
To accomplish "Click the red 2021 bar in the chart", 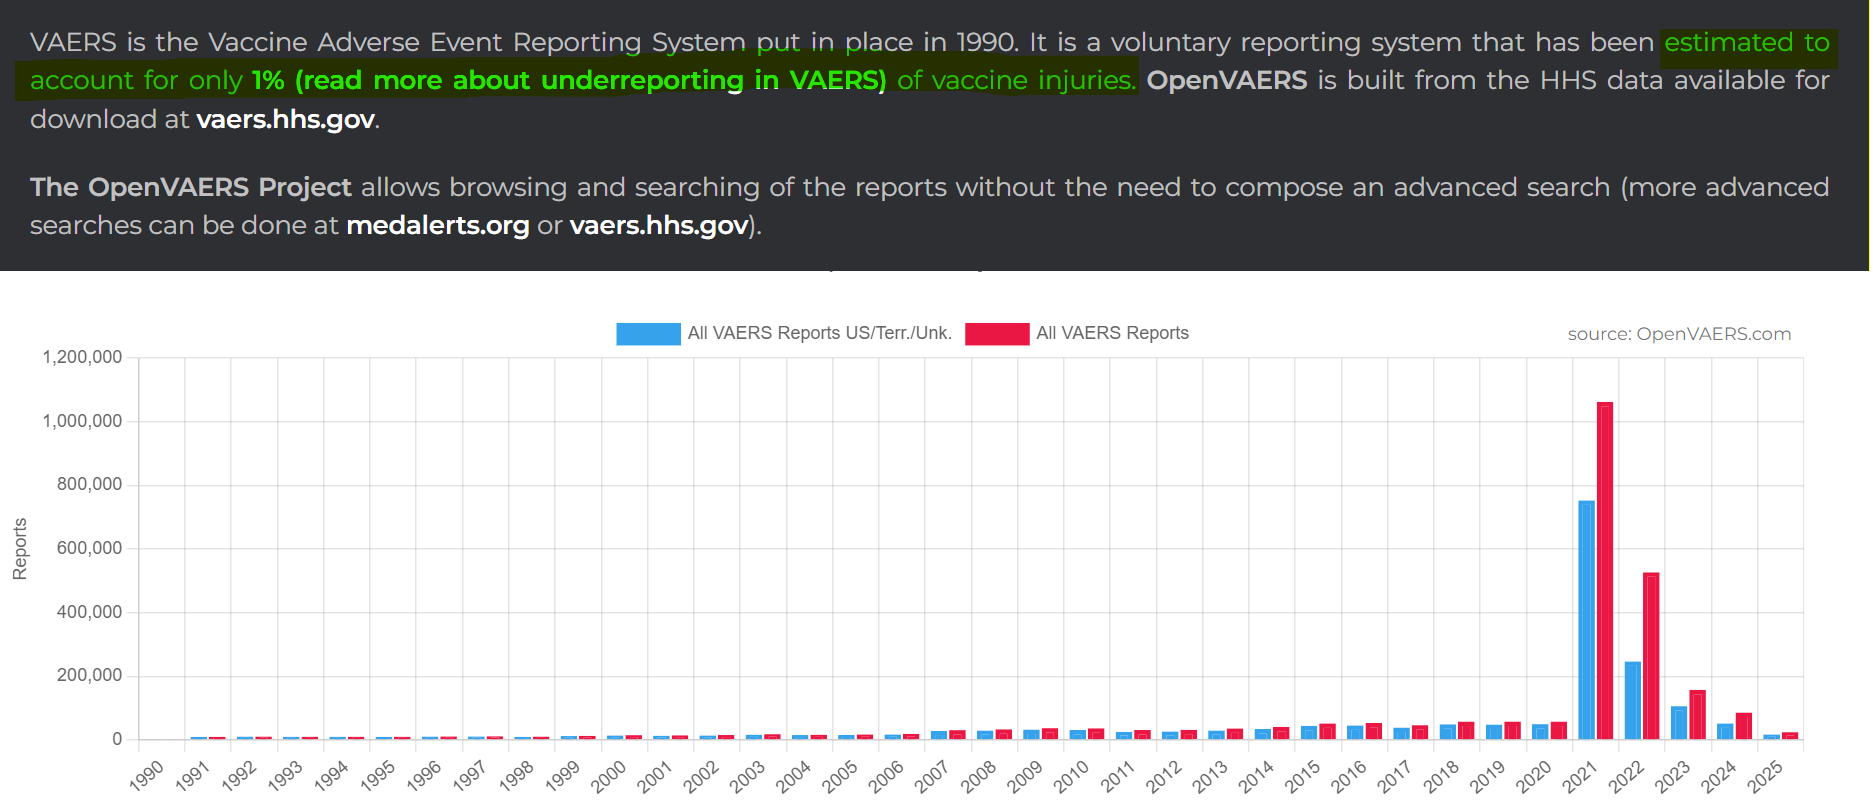I will click(1605, 570).
